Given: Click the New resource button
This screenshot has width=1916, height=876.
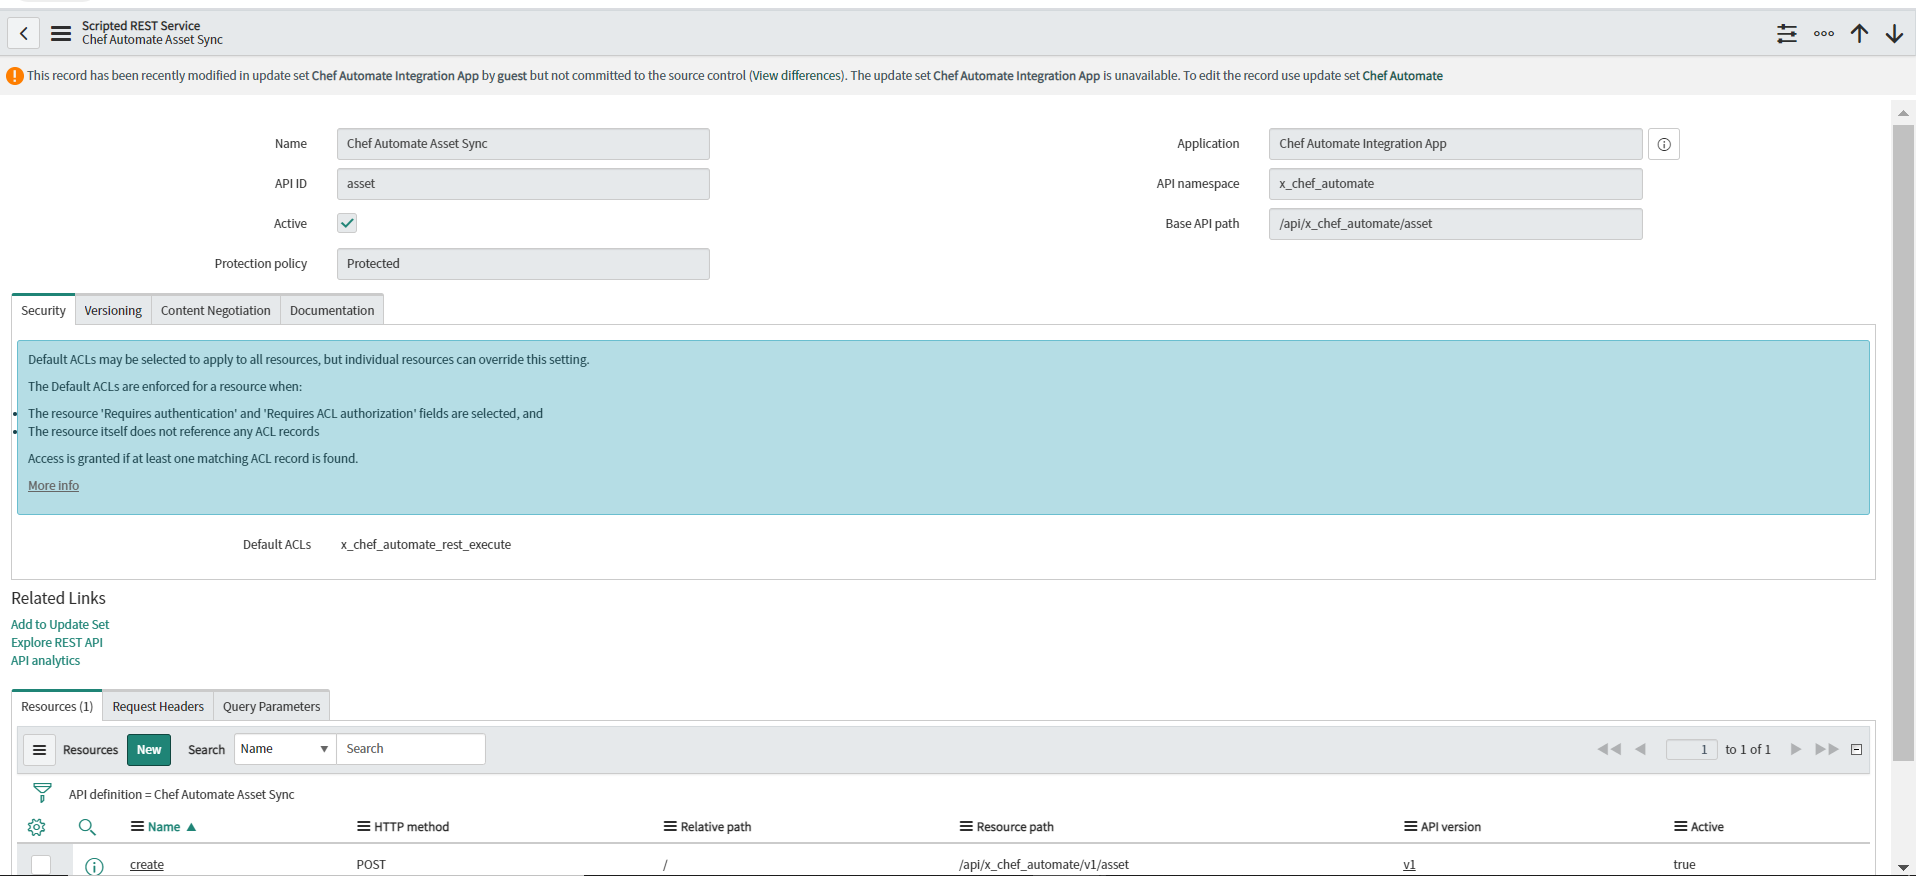Looking at the screenshot, I should click(149, 750).
